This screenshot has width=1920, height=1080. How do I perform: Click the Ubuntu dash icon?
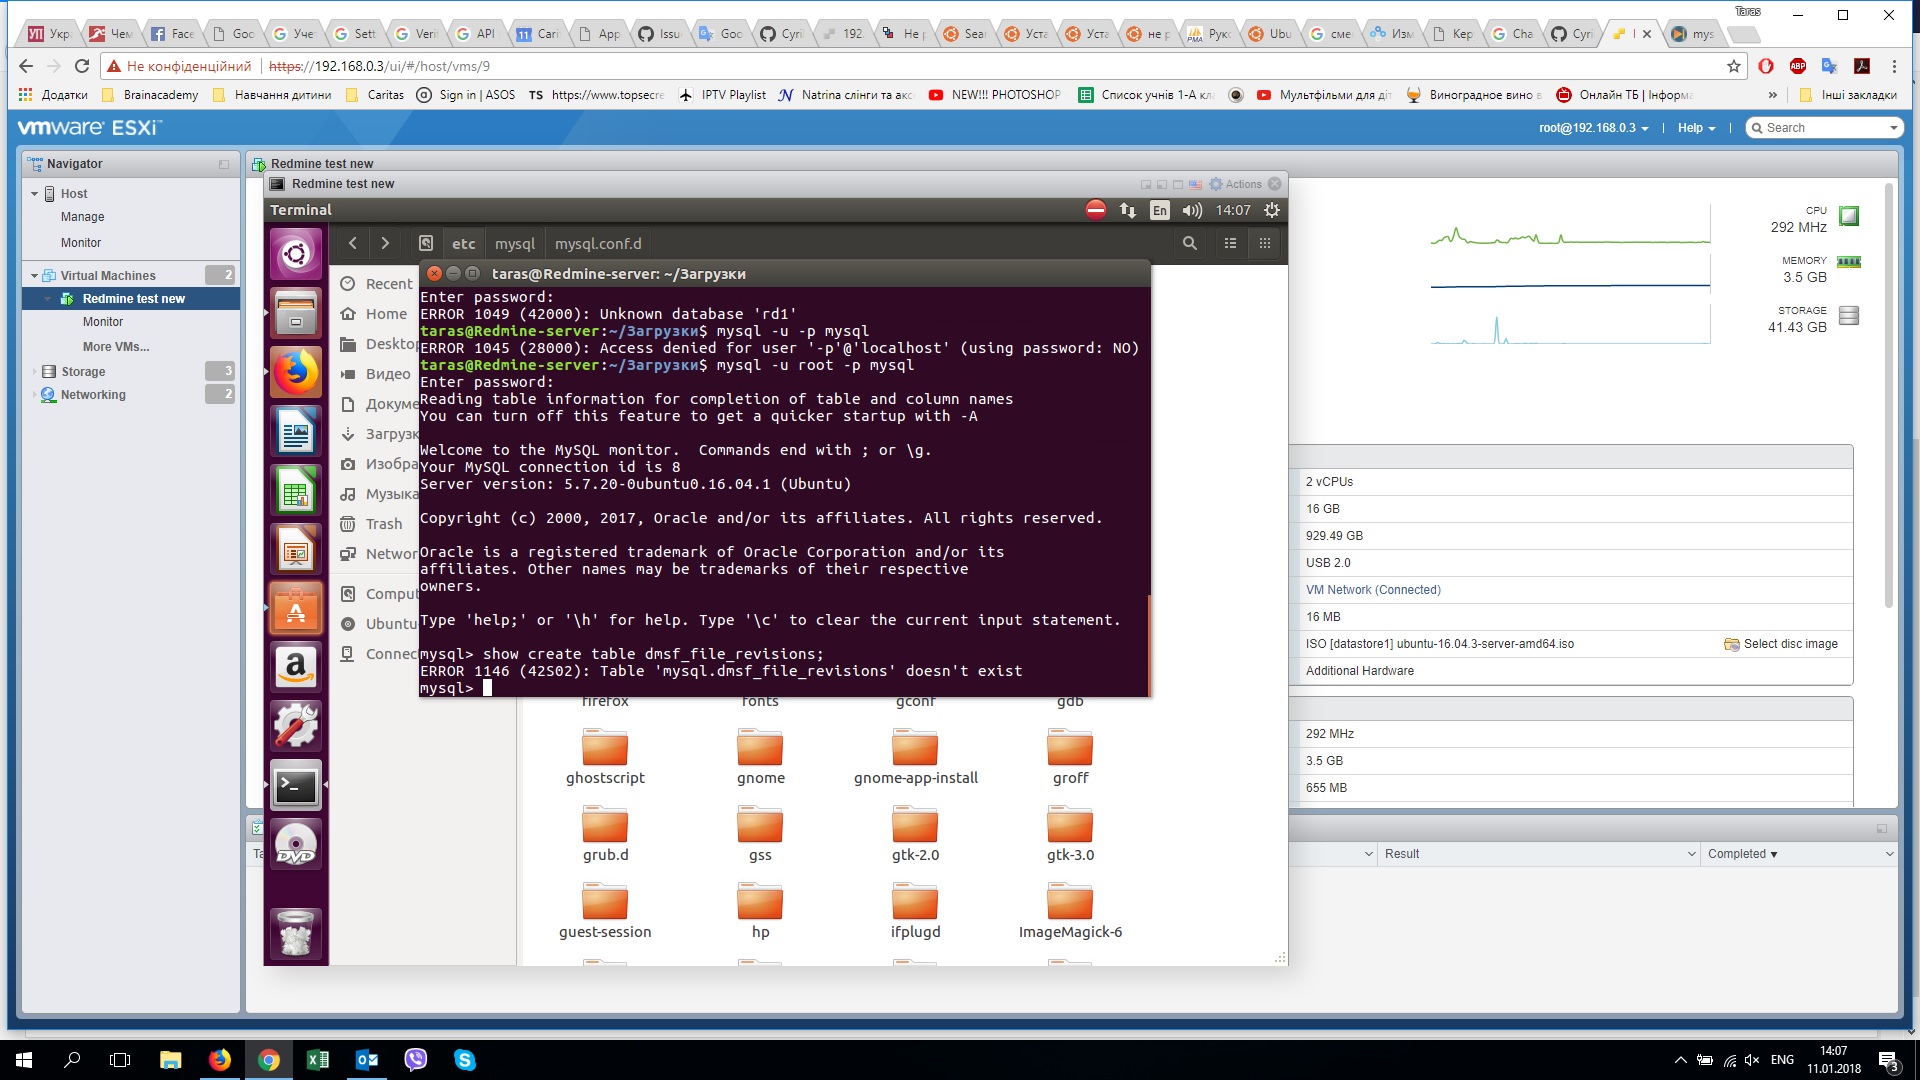[x=296, y=253]
